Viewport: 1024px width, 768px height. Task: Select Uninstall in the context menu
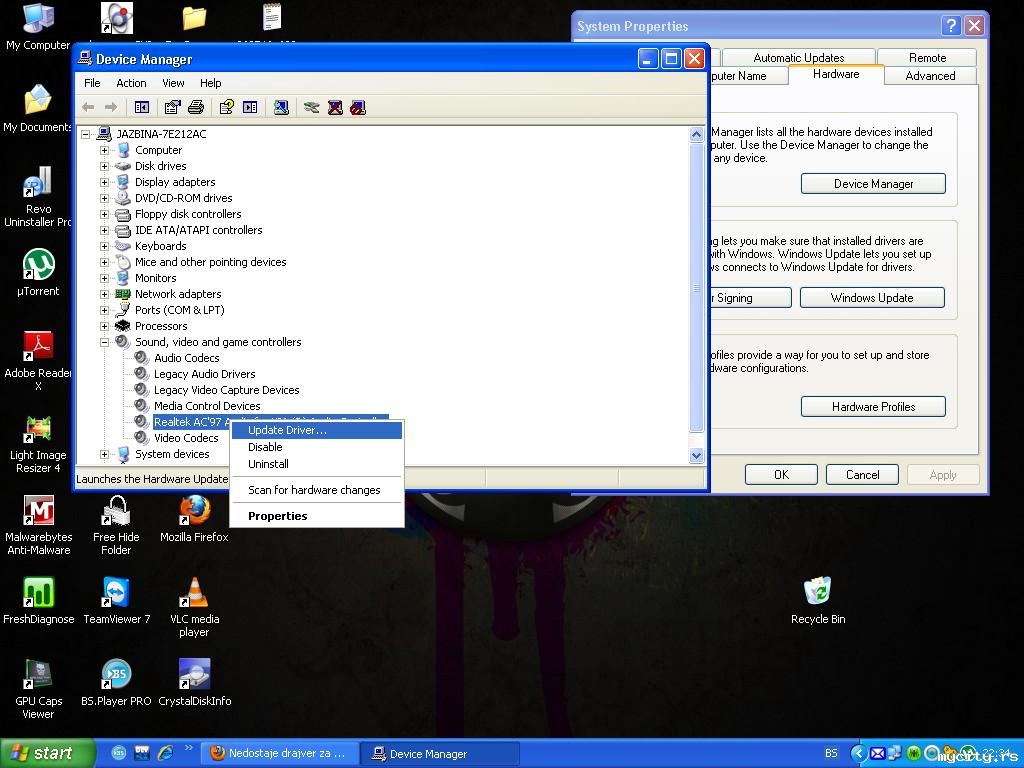(x=268, y=464)
